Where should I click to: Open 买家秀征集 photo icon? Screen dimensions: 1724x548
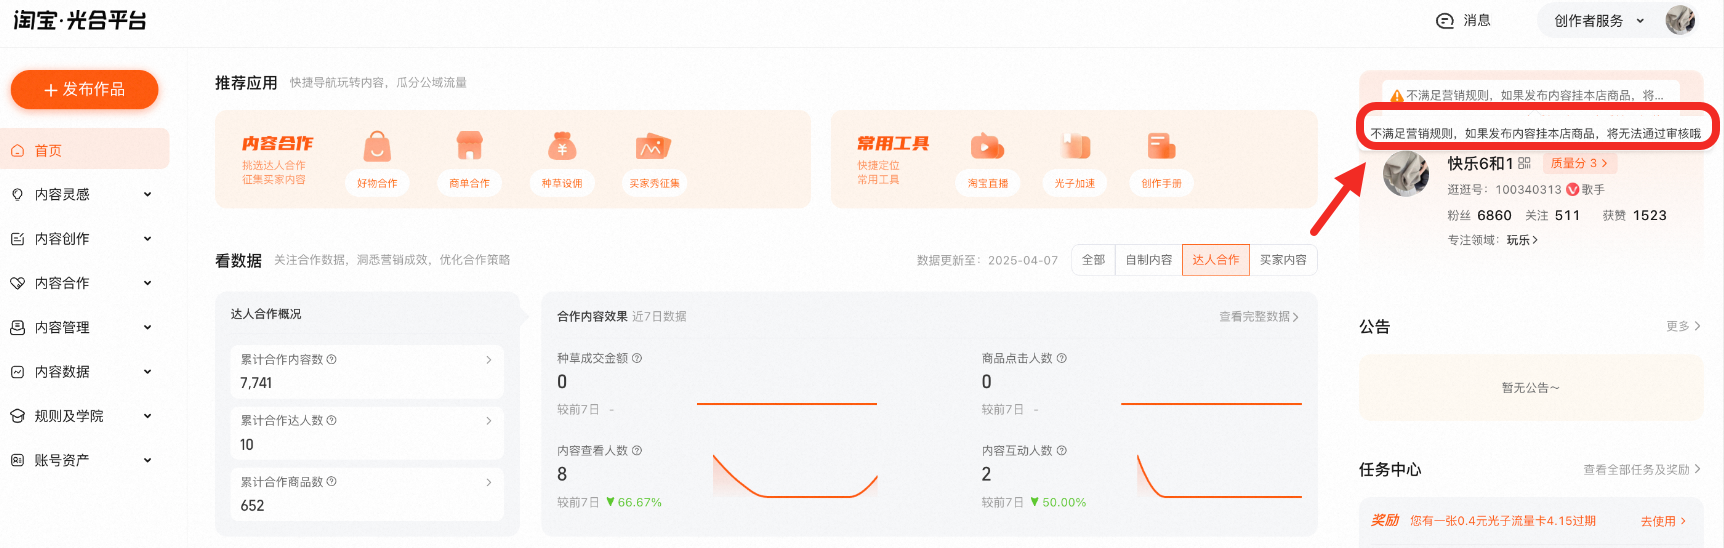654,146
